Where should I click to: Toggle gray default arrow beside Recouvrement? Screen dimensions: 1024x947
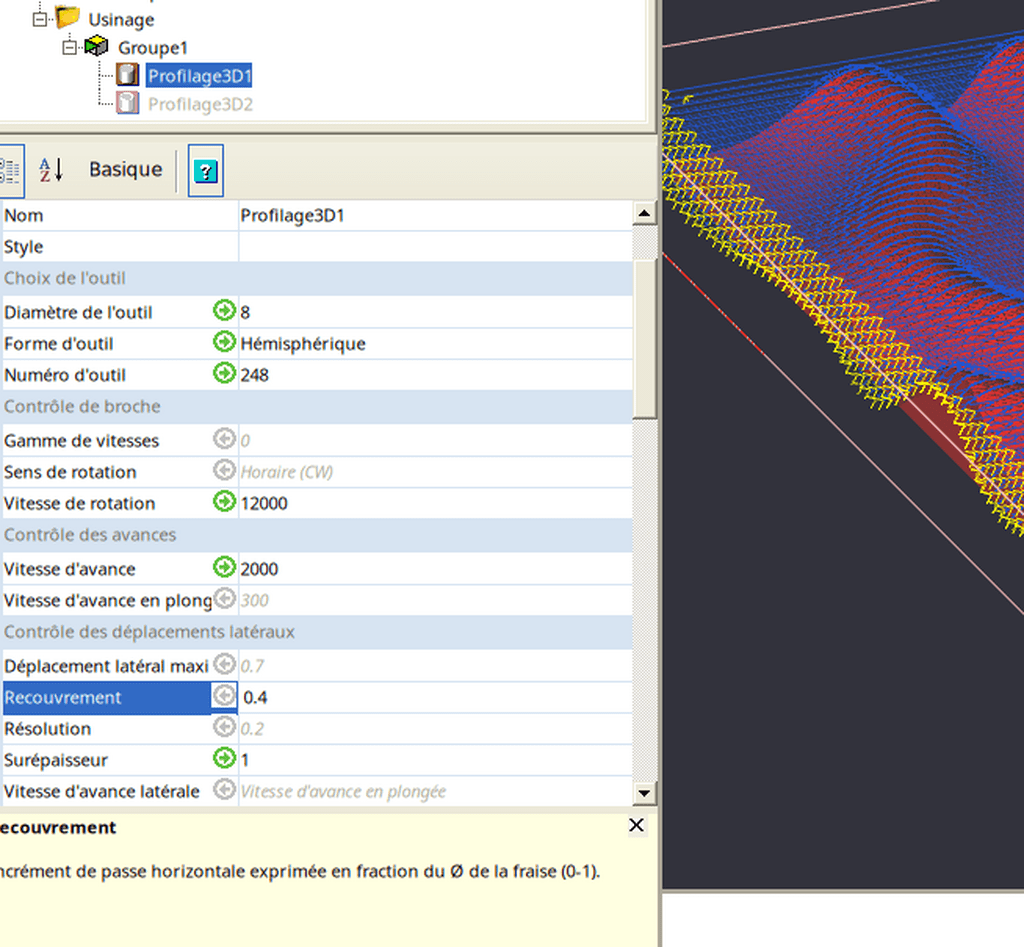tap(224, 696)
